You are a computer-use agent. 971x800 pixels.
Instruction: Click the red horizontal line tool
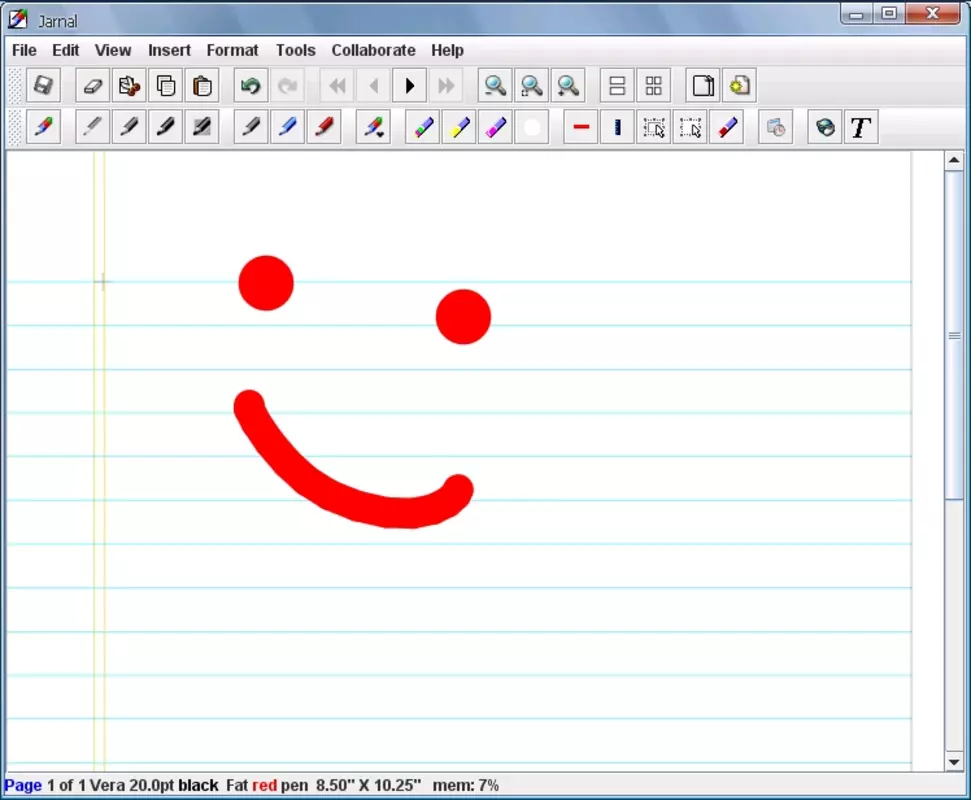tap(581, 127)
